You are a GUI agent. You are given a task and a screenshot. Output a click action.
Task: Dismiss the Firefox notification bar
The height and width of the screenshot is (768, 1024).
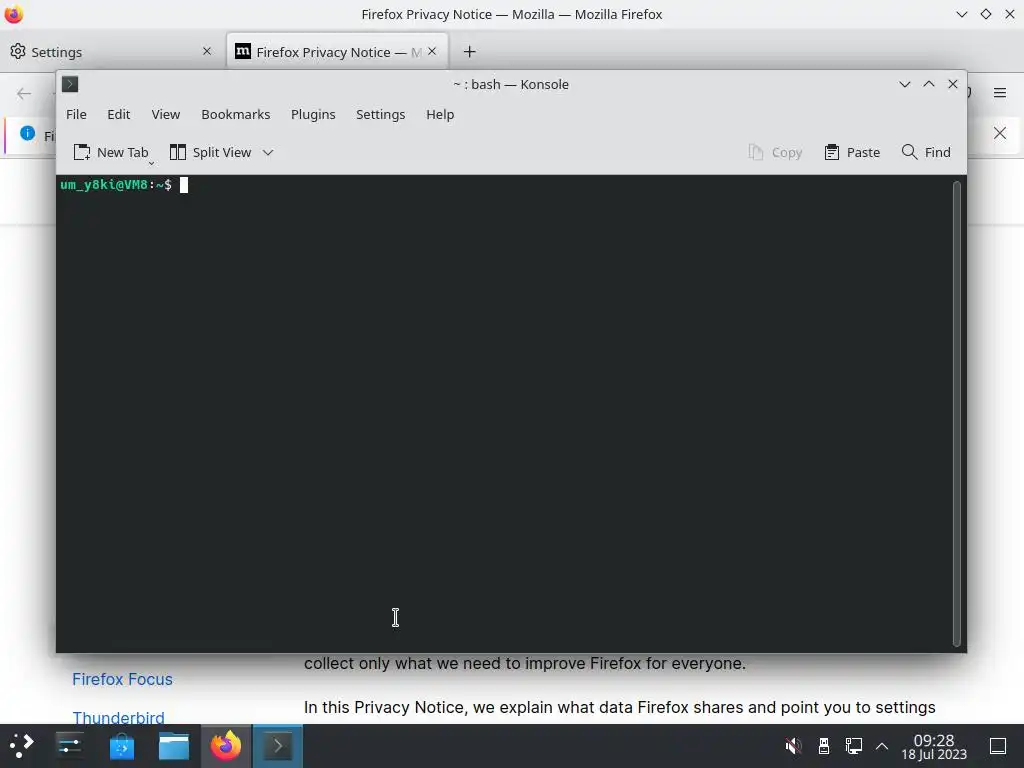pyautogui.click(x=1000, y=133)
